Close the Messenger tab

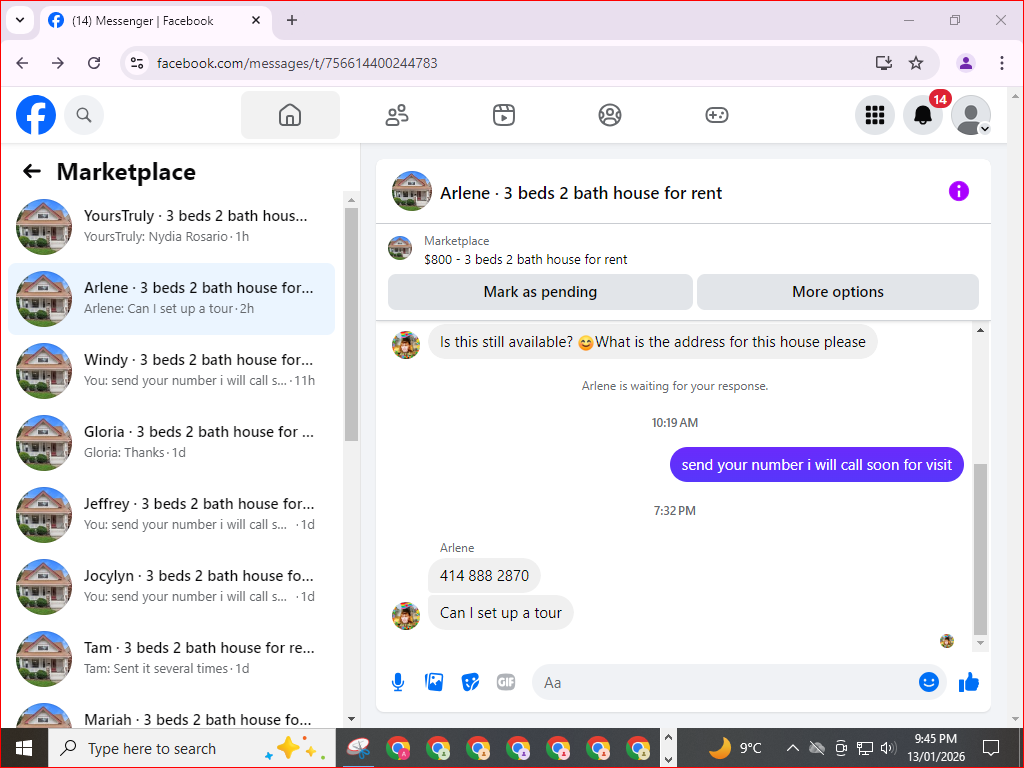[x=256, y=20]
